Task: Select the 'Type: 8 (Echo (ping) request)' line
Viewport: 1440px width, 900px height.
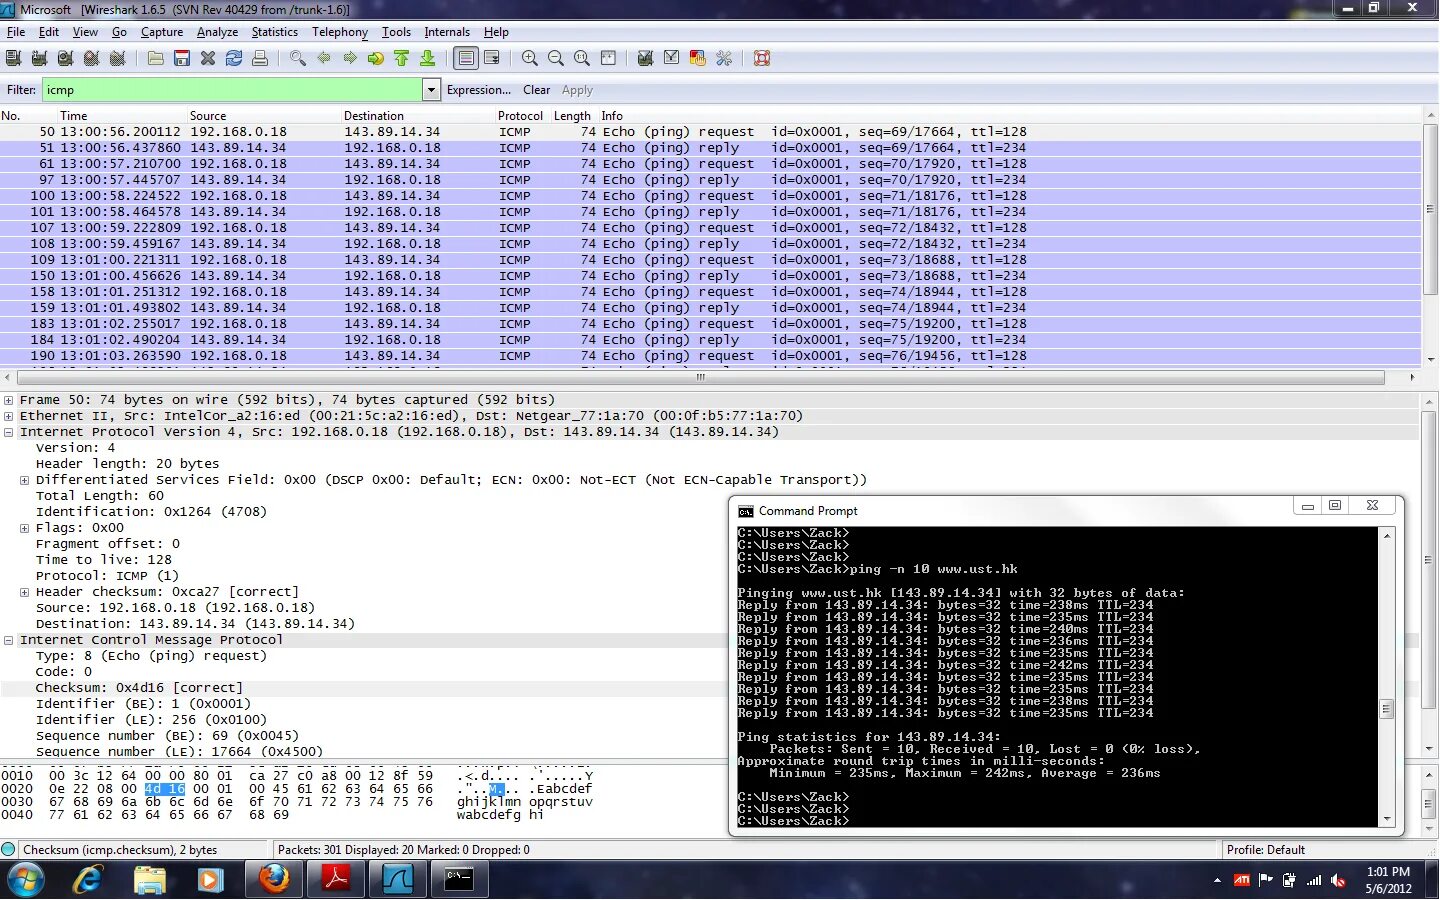Action: pos(151,656)
